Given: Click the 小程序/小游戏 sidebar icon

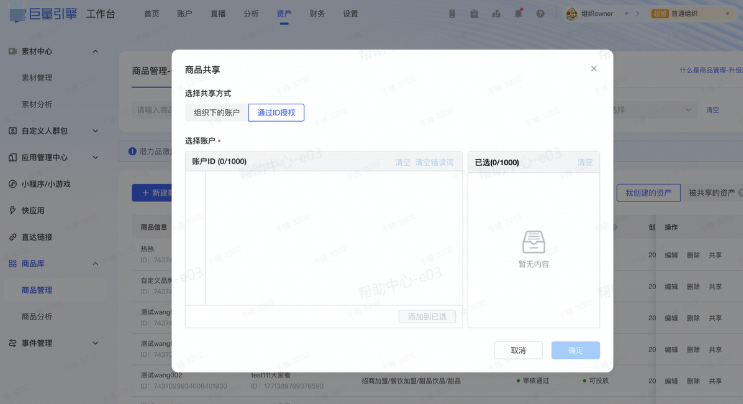Looking at the screenshot, I should tap(13, 184).
